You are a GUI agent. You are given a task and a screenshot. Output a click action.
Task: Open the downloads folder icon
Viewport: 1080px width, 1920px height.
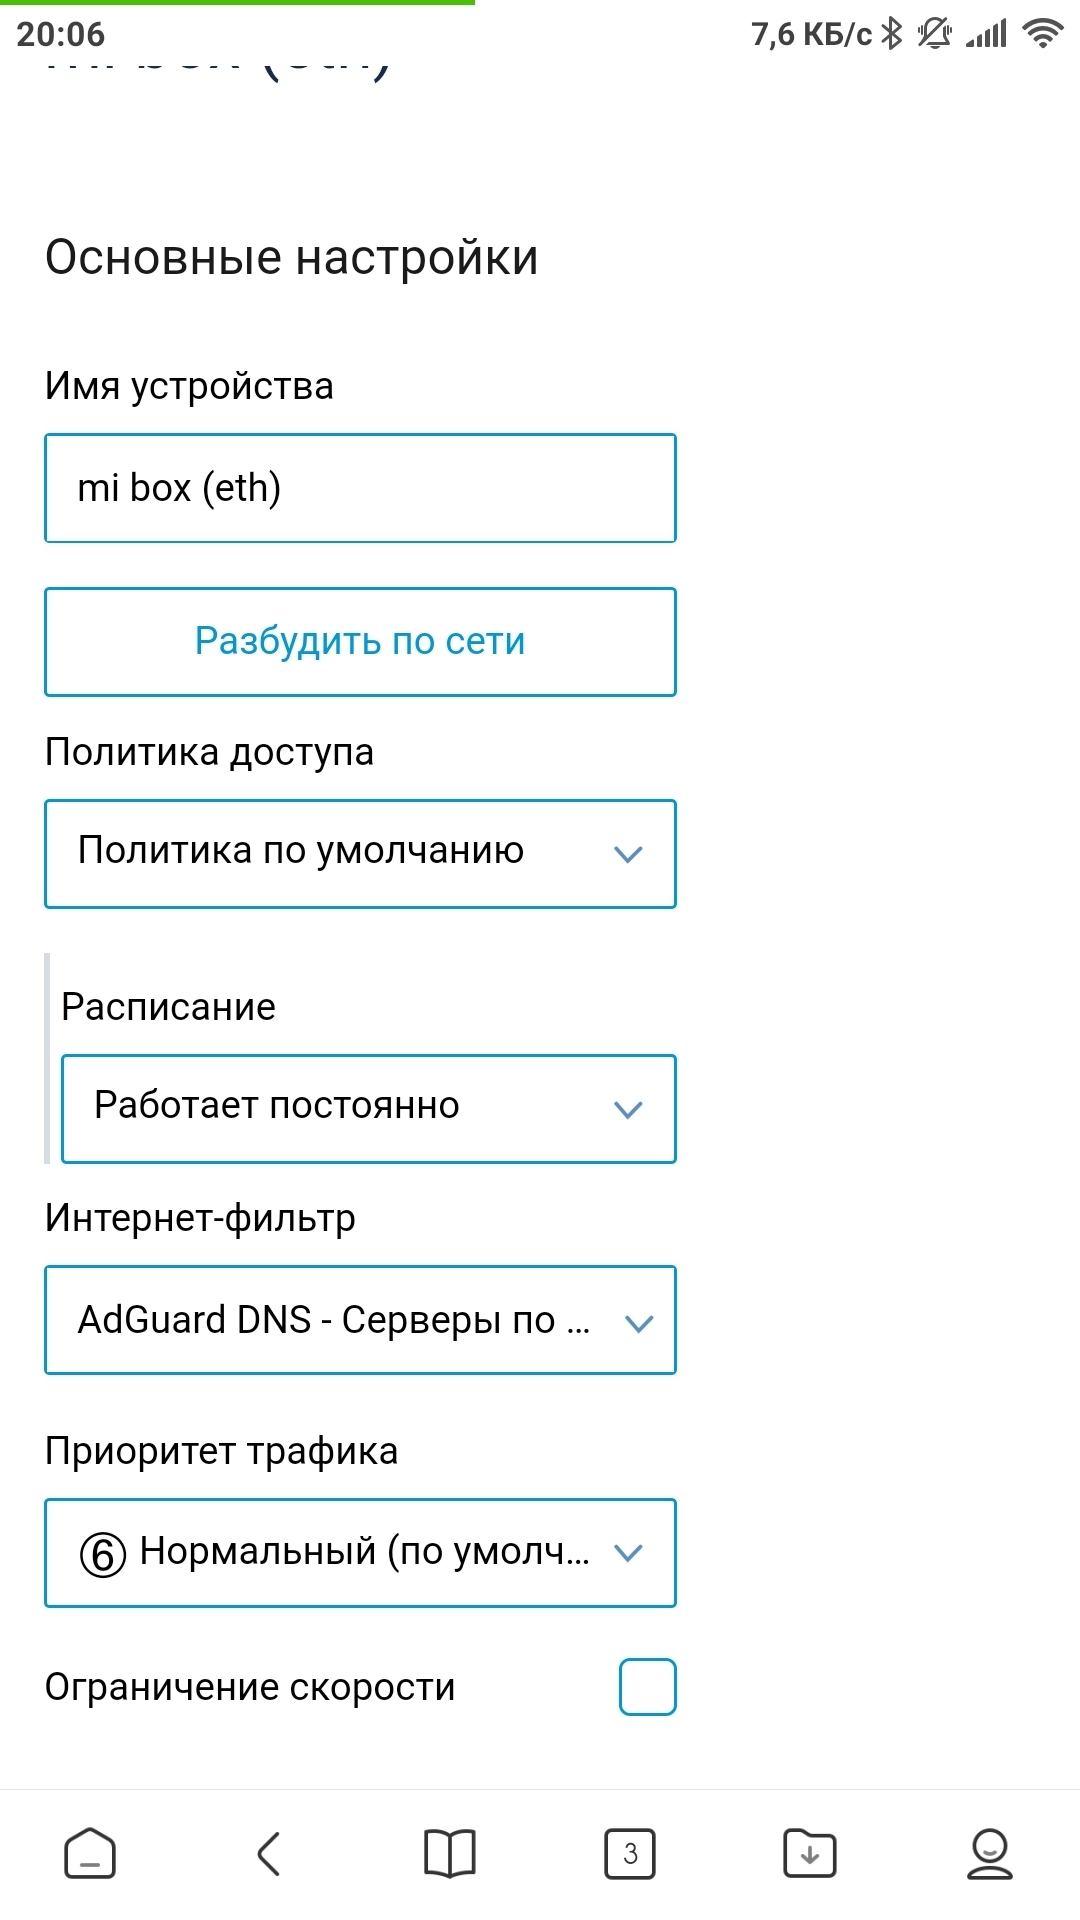810,1853
